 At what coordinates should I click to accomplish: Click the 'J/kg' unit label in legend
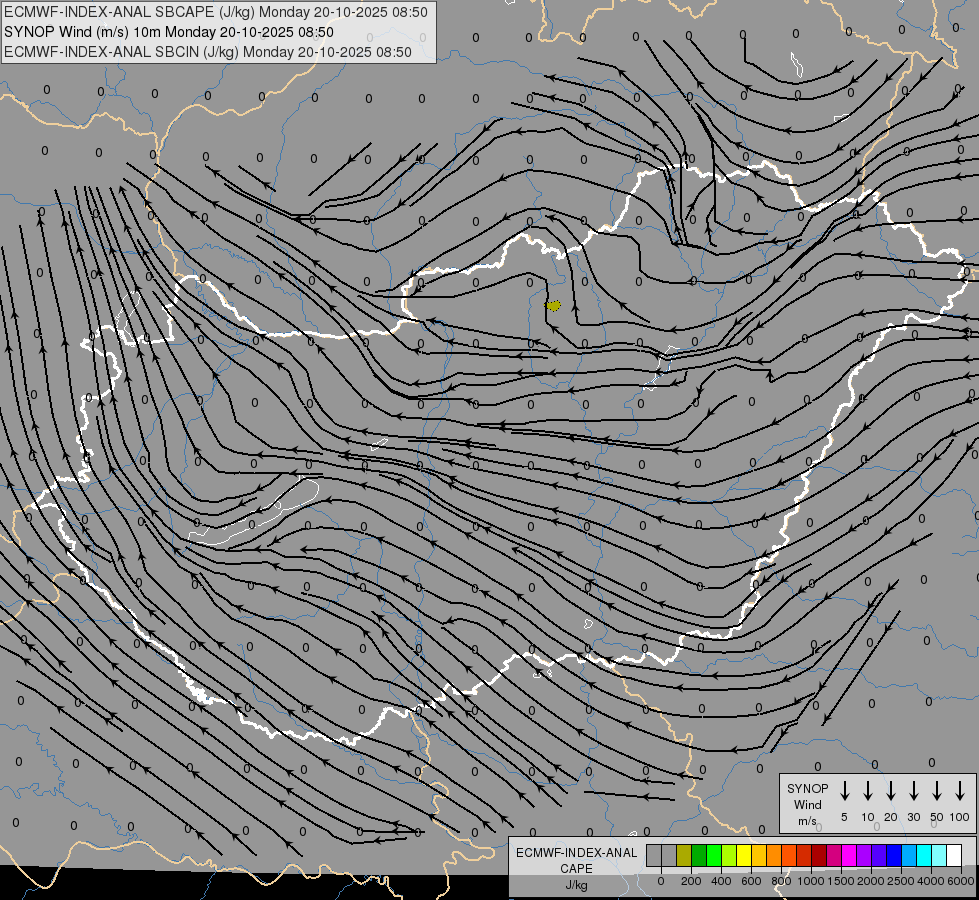[576, 885]
